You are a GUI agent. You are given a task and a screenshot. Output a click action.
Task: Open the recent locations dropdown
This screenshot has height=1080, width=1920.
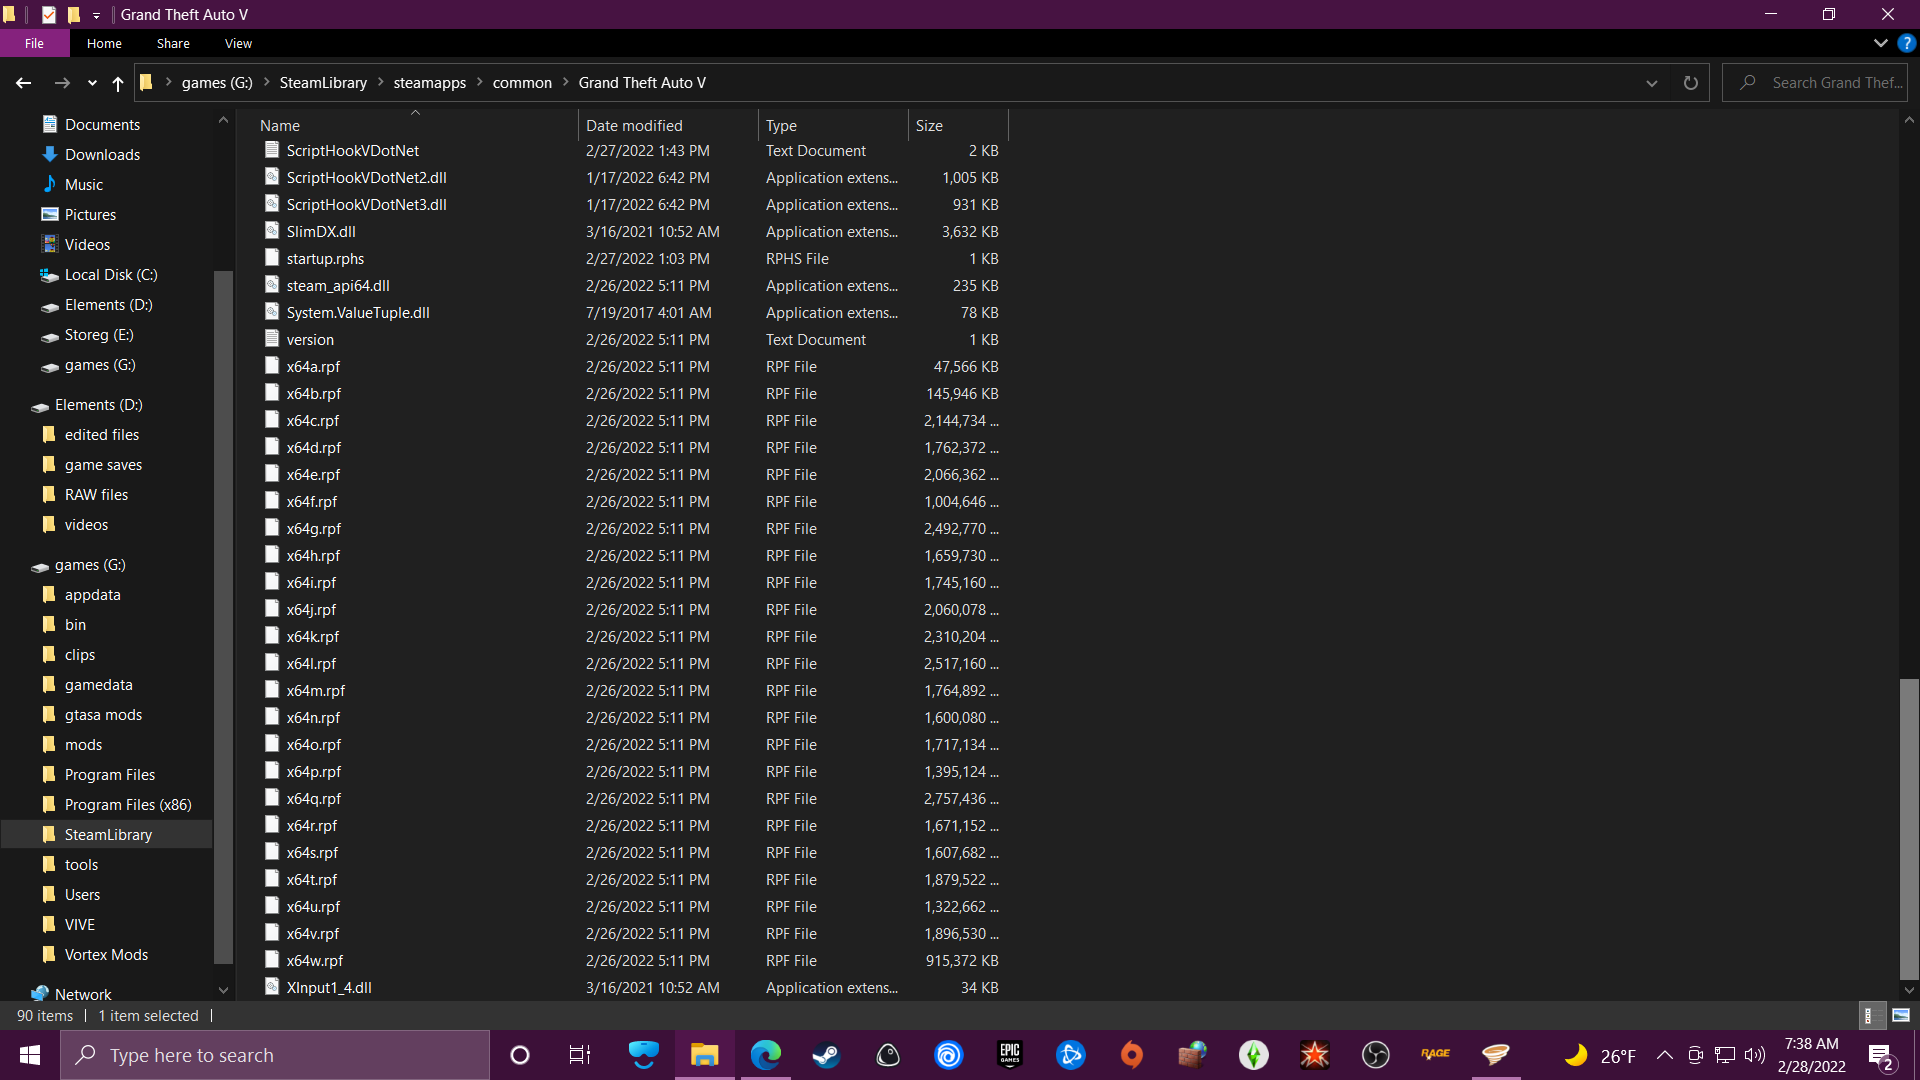pyautogui.click(x=92, y=83)
